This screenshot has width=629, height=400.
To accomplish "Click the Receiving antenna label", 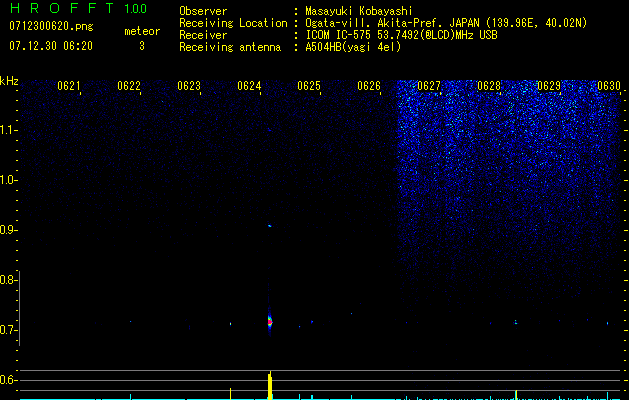I will click(x=230, y=47).
